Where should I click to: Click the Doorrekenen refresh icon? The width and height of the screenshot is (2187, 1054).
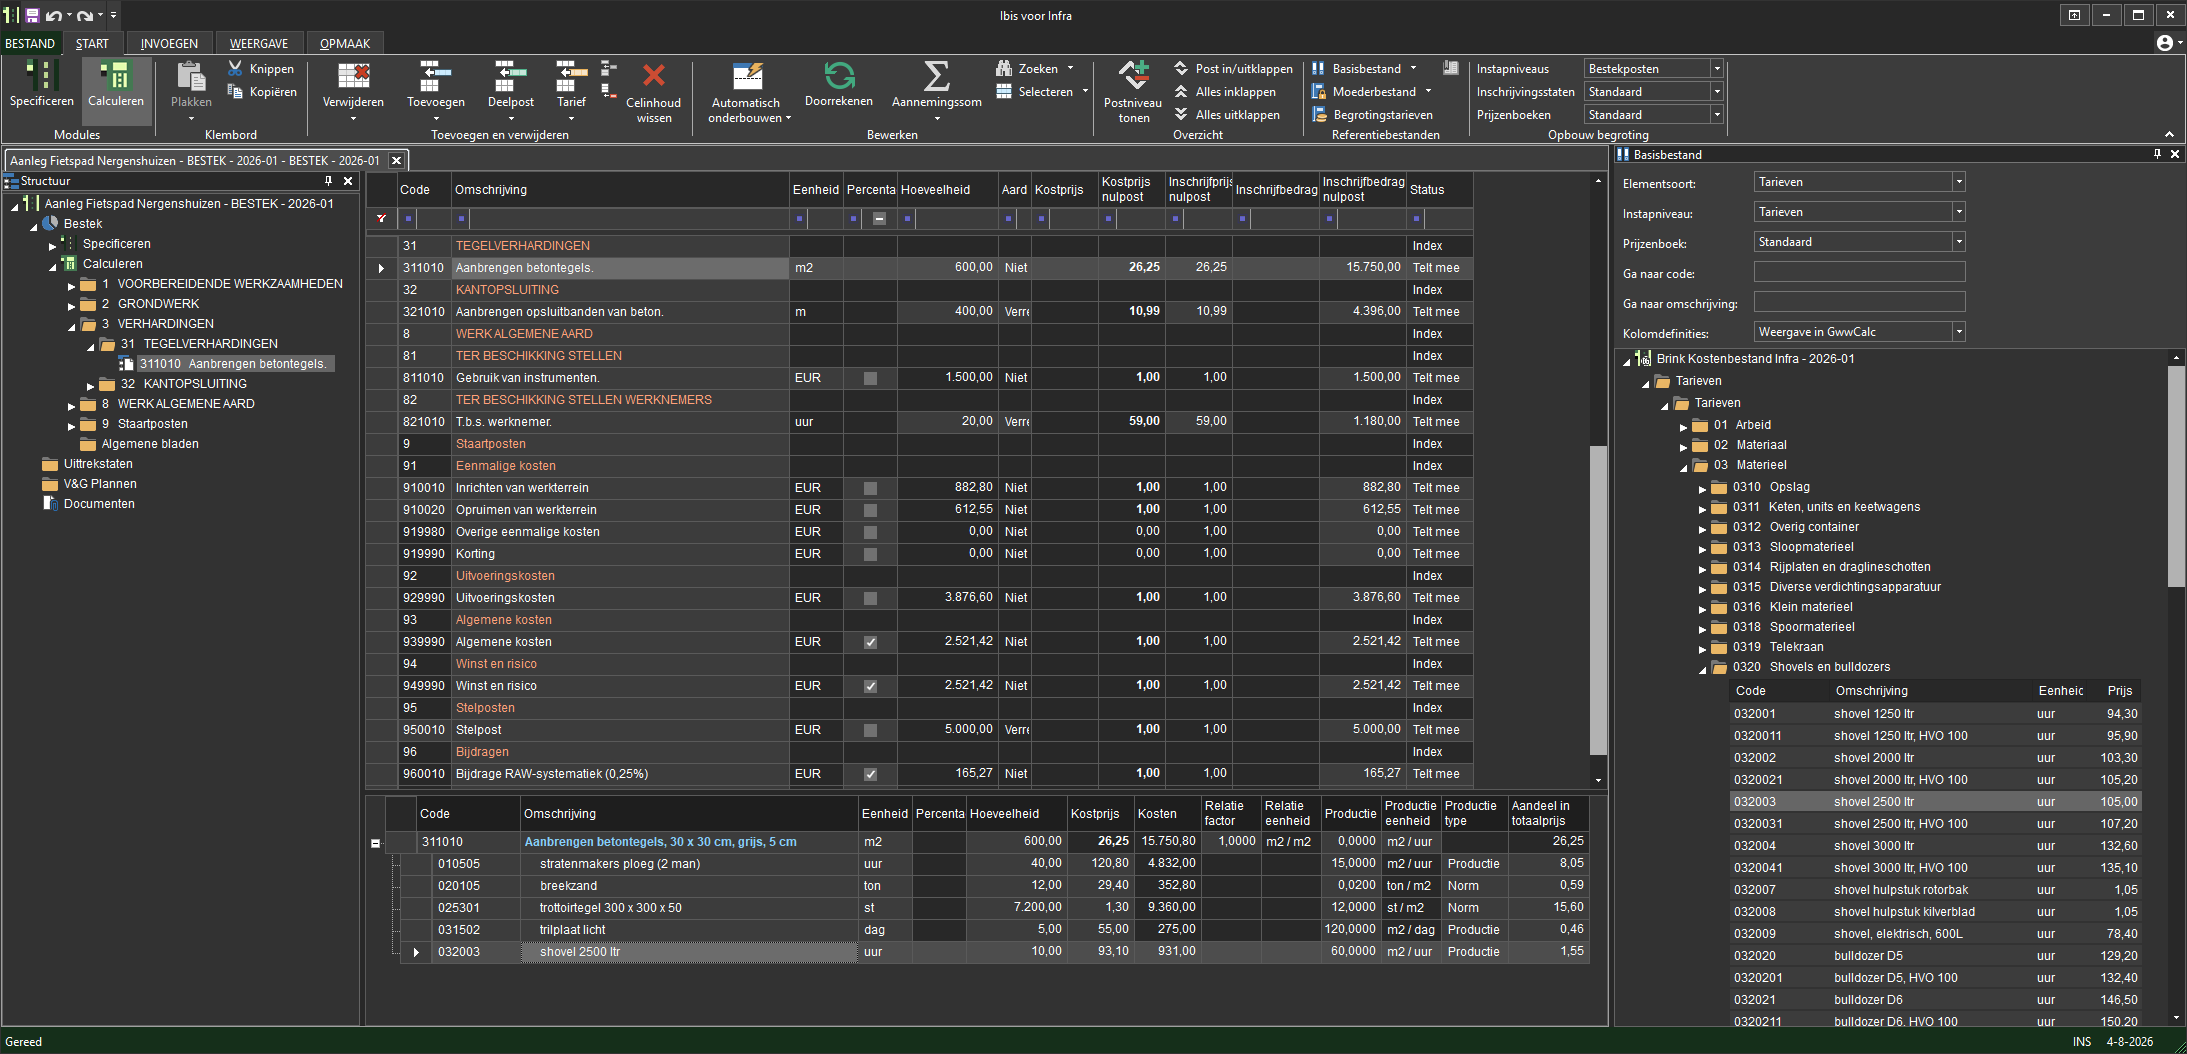[x=839, y=75]
